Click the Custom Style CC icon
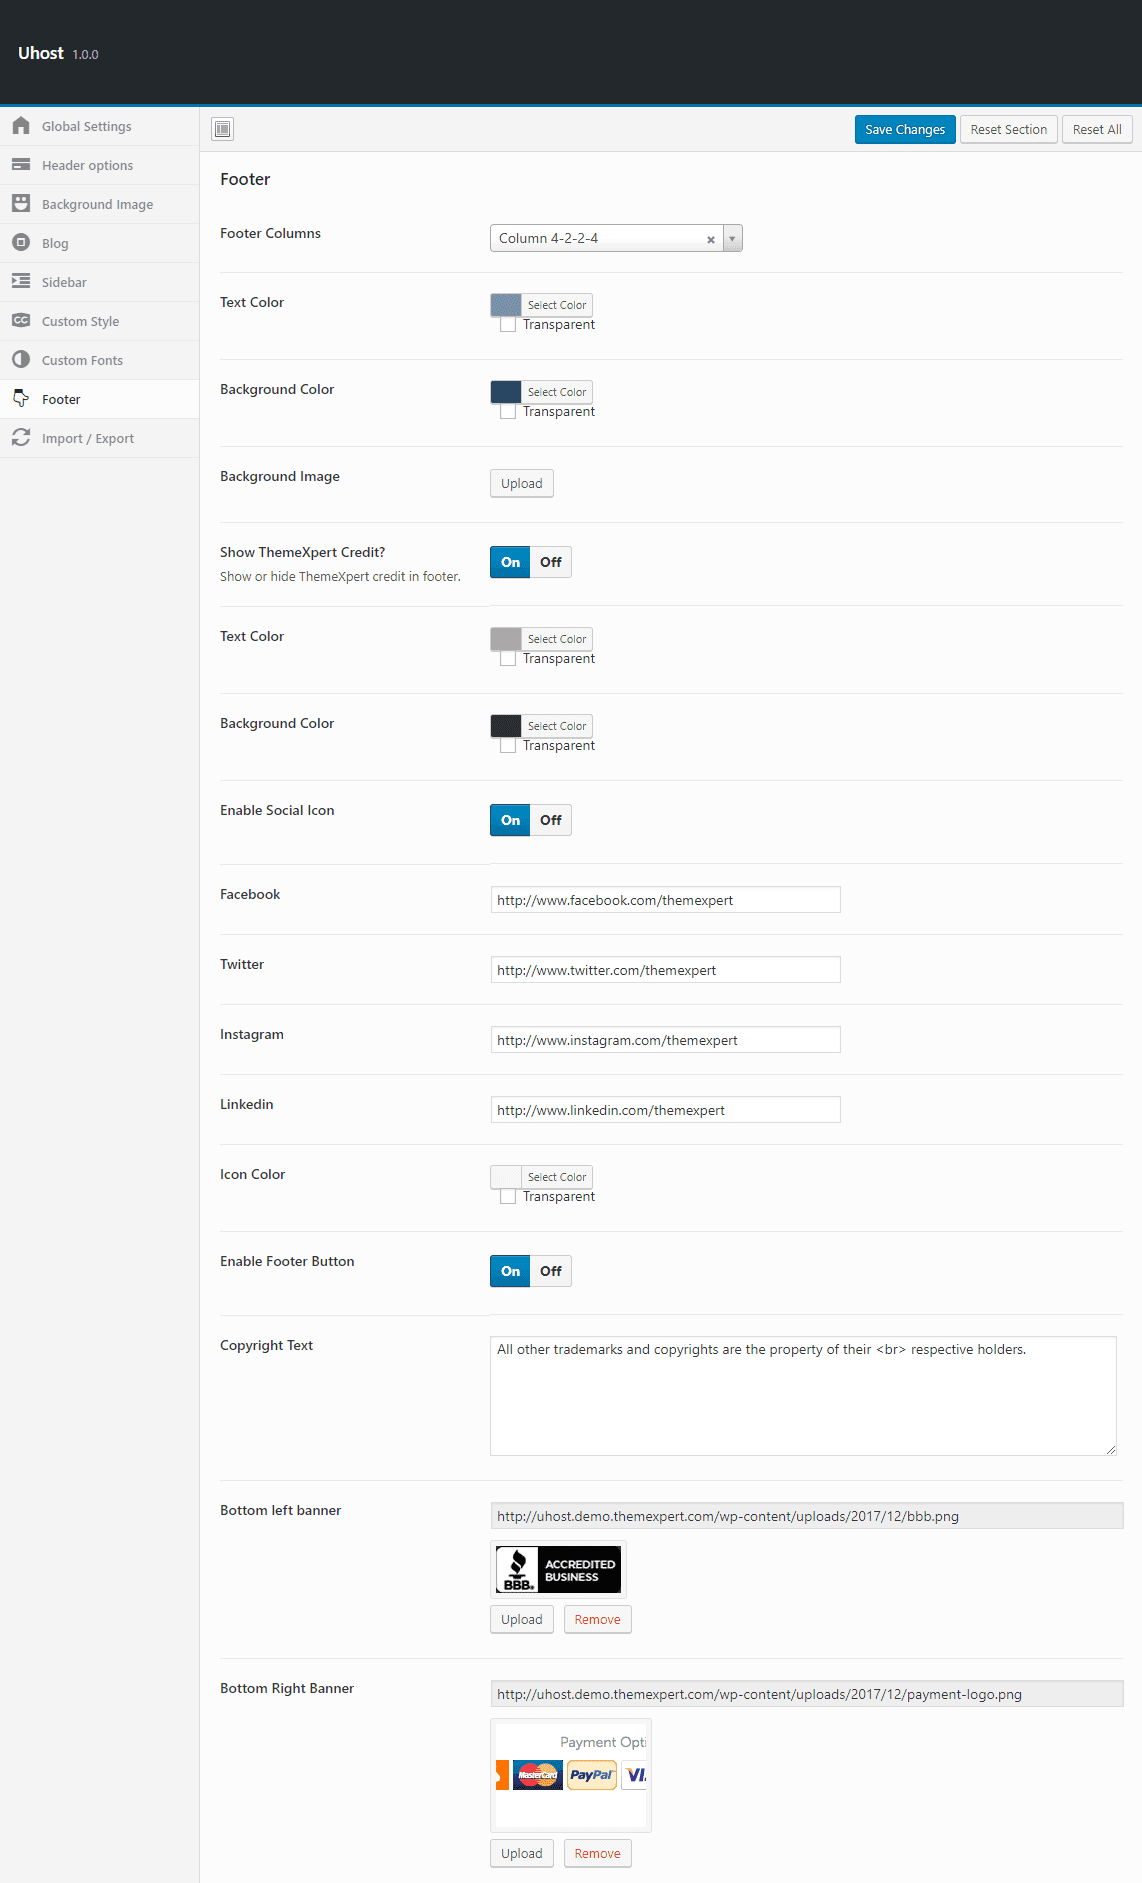The height and width of the screenshot is (1883, 1142). click(x=21, y=321)
